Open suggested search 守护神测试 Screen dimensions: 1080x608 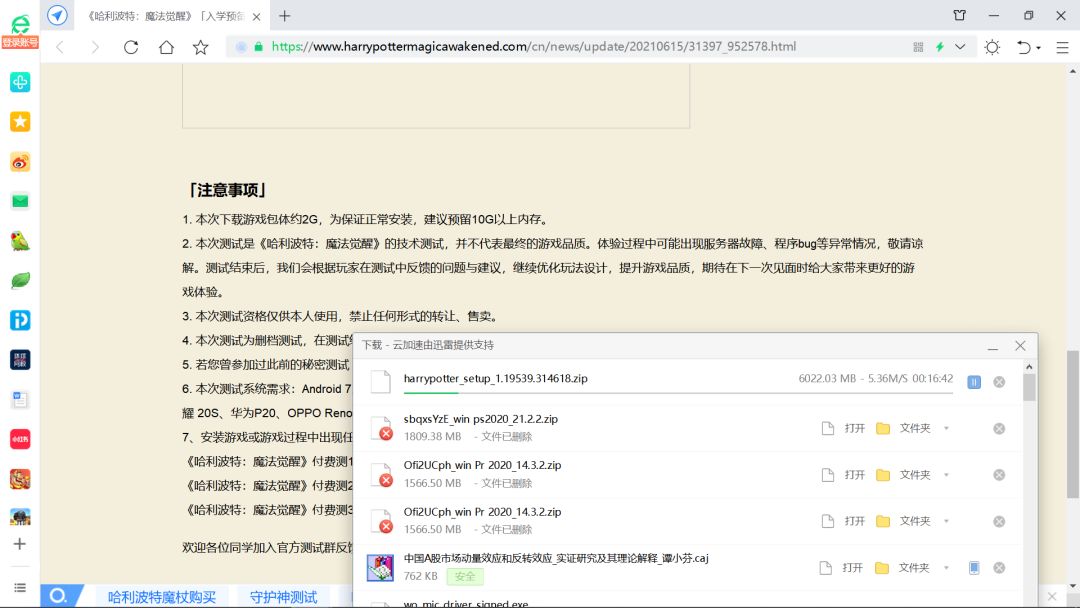click(283, 596)
